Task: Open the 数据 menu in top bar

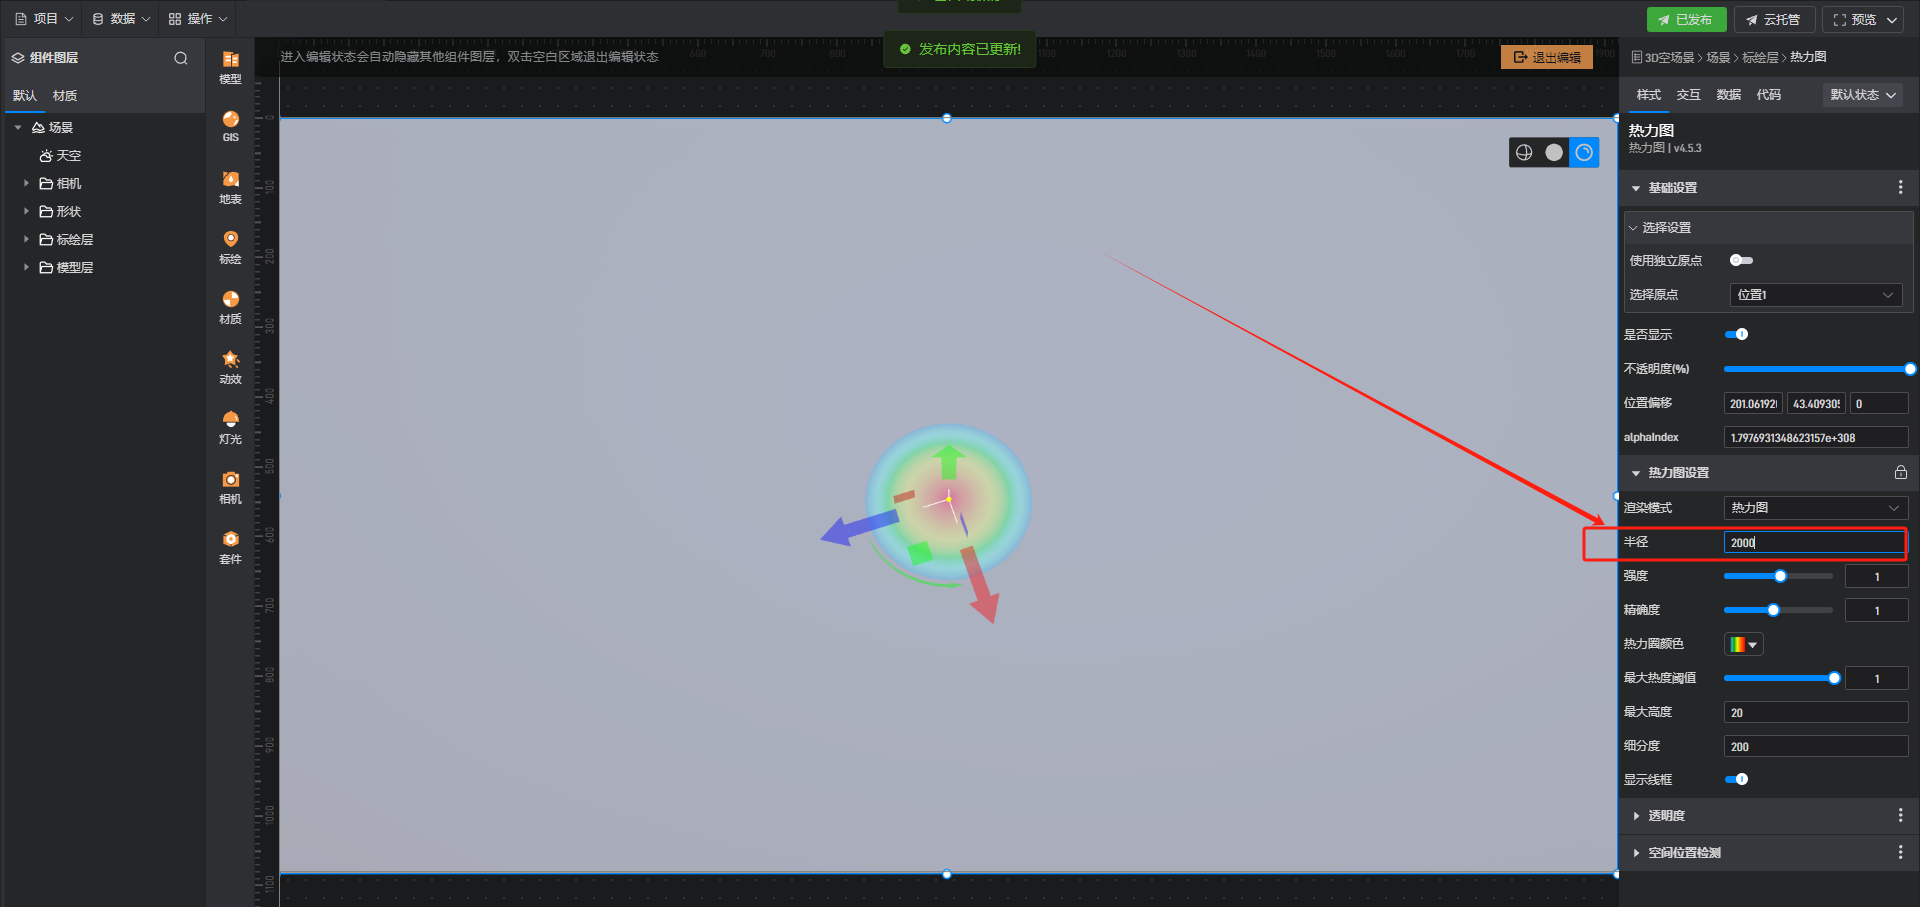Action: (x=121, y=19)
